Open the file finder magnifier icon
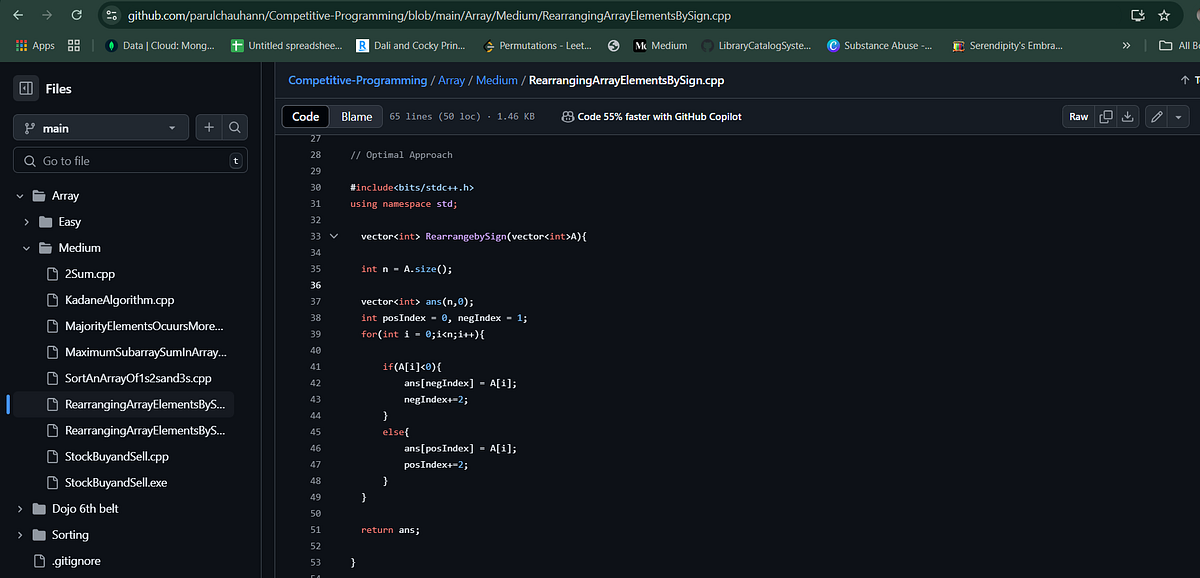The width and height of the screenshot is (1200, 578). (x=234, y=127)
